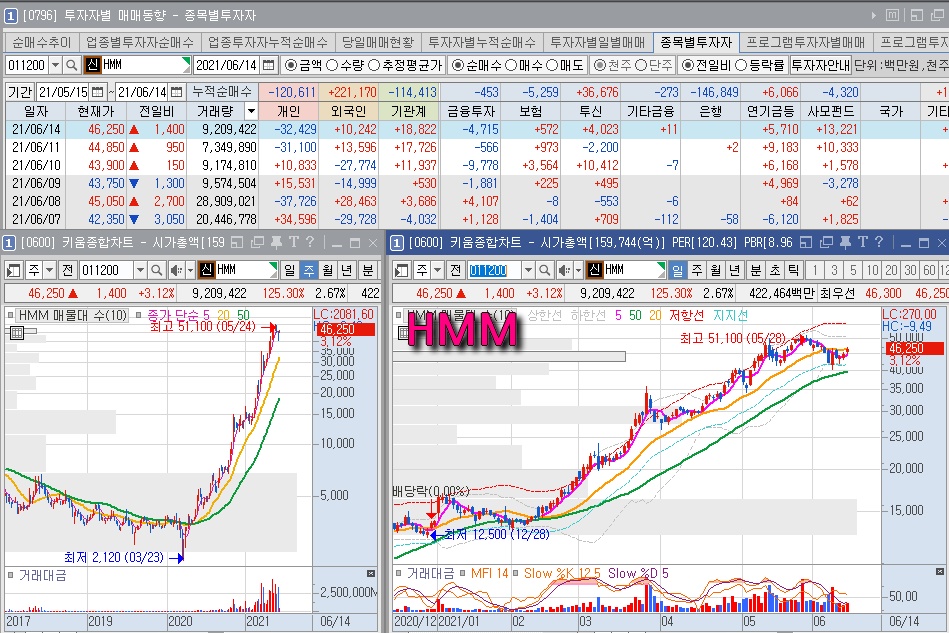949x633 pixels.
Task: Select the 등락률 radio button
Action: coord(741,65)
